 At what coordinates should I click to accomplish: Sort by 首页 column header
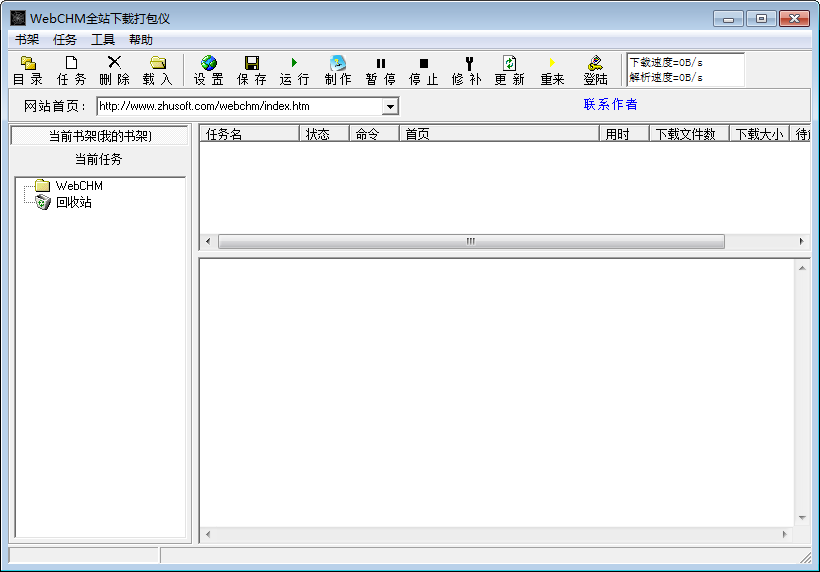(x=499, y=134)
